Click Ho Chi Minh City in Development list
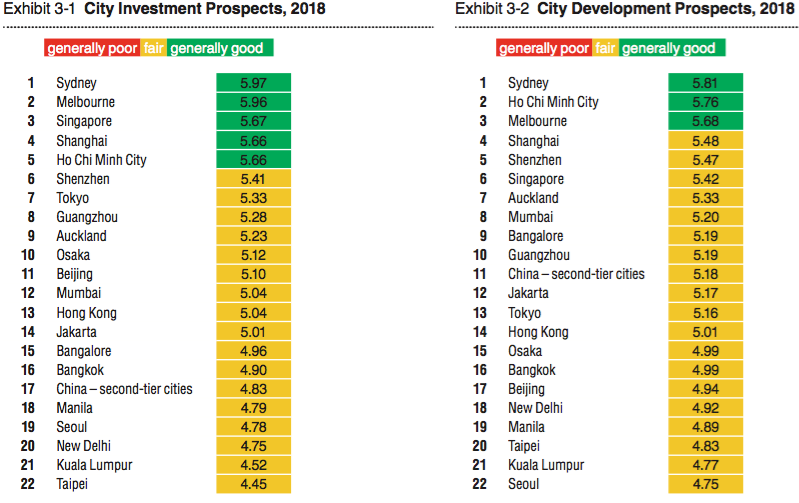The height and width of the screenshot is (503, 799). pyautogui.click(x=553, y=102)
